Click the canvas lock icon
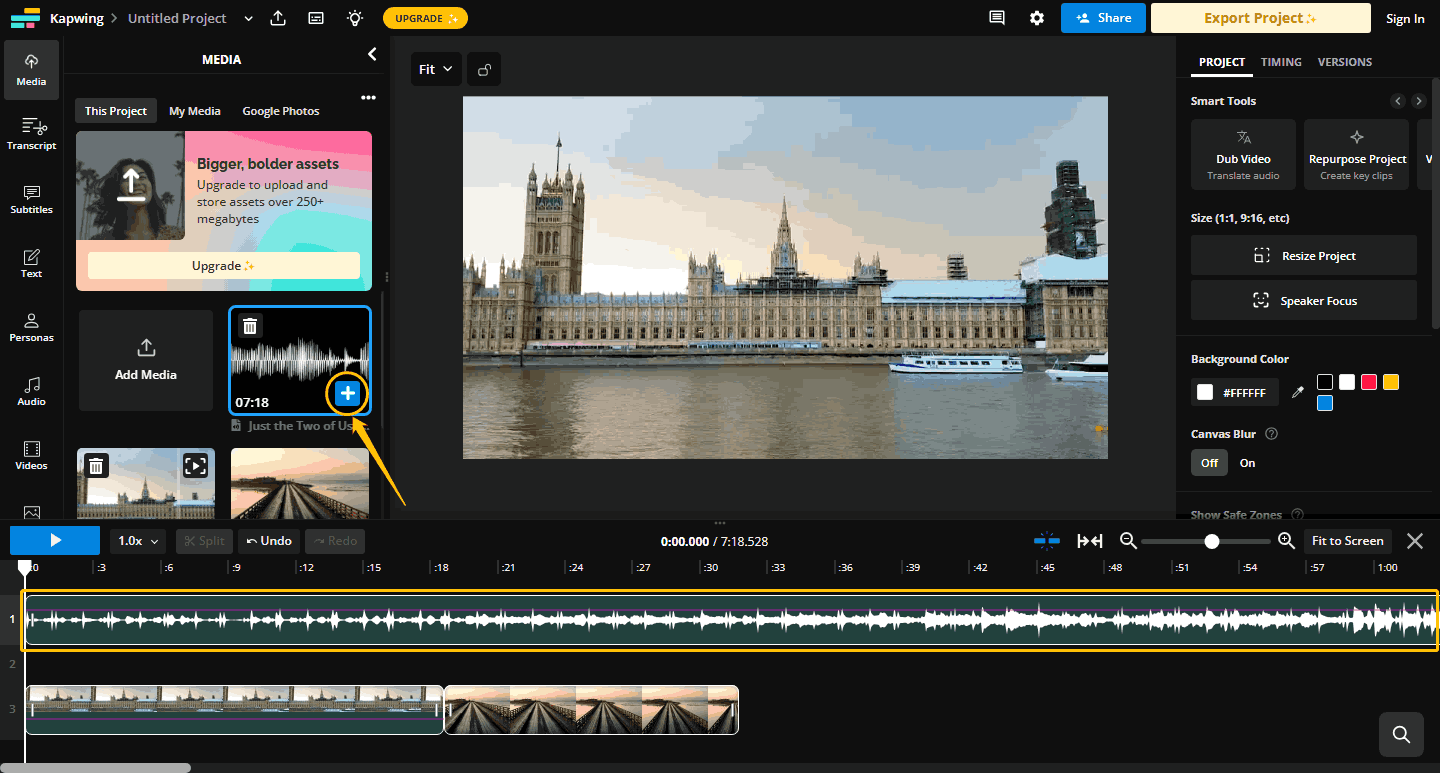 click(x=484, y=69)
